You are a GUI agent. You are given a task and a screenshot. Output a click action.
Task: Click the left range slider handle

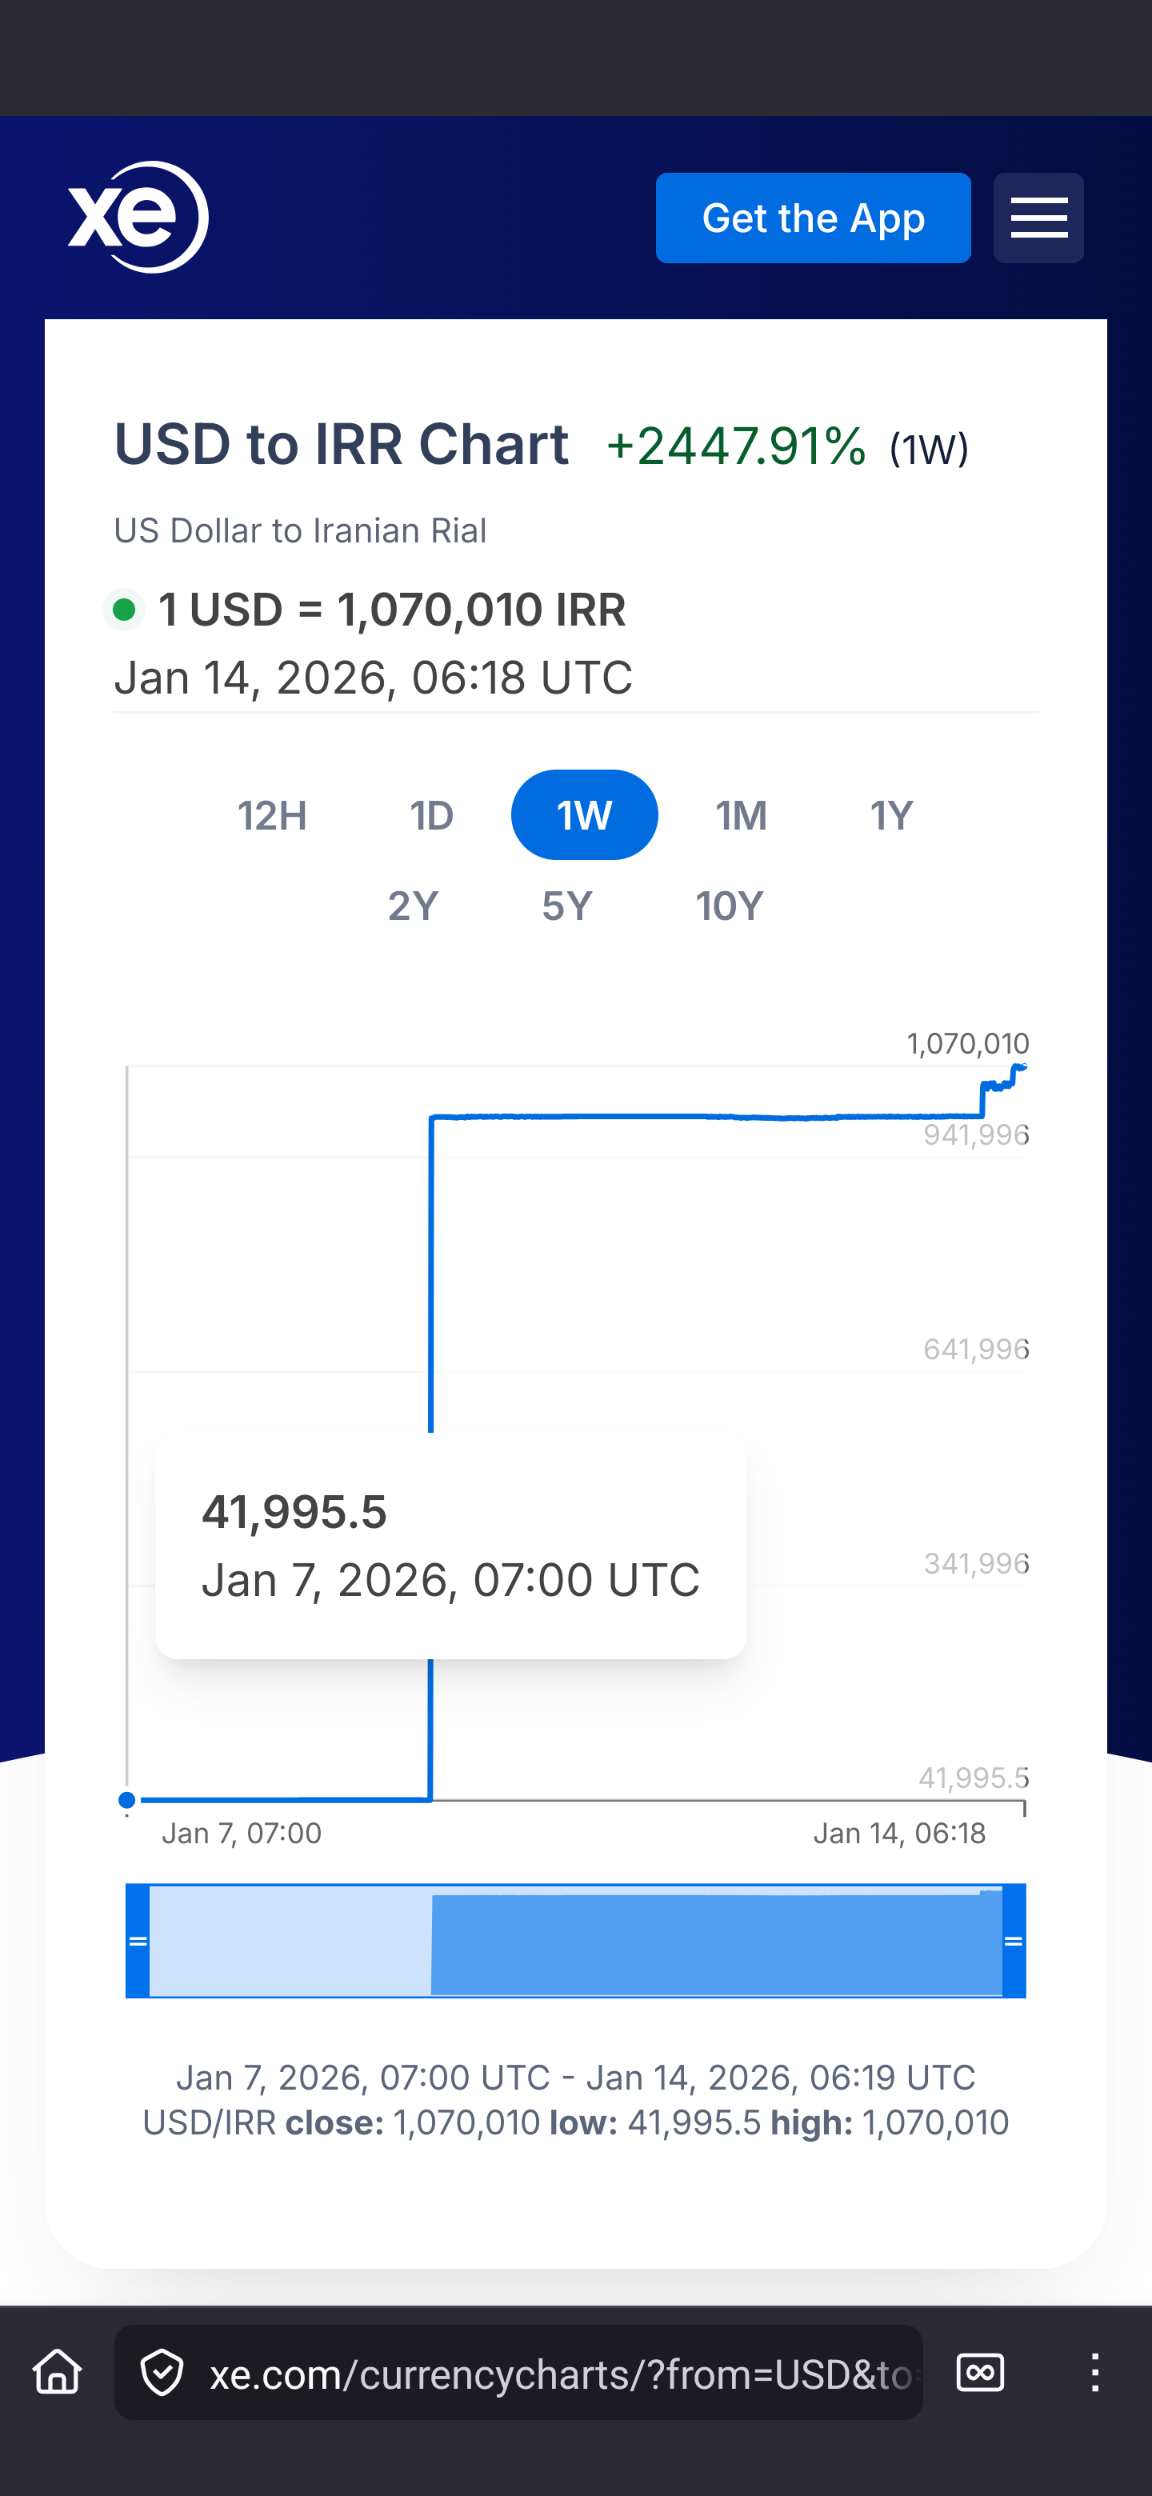click(x=138, y=1941)
